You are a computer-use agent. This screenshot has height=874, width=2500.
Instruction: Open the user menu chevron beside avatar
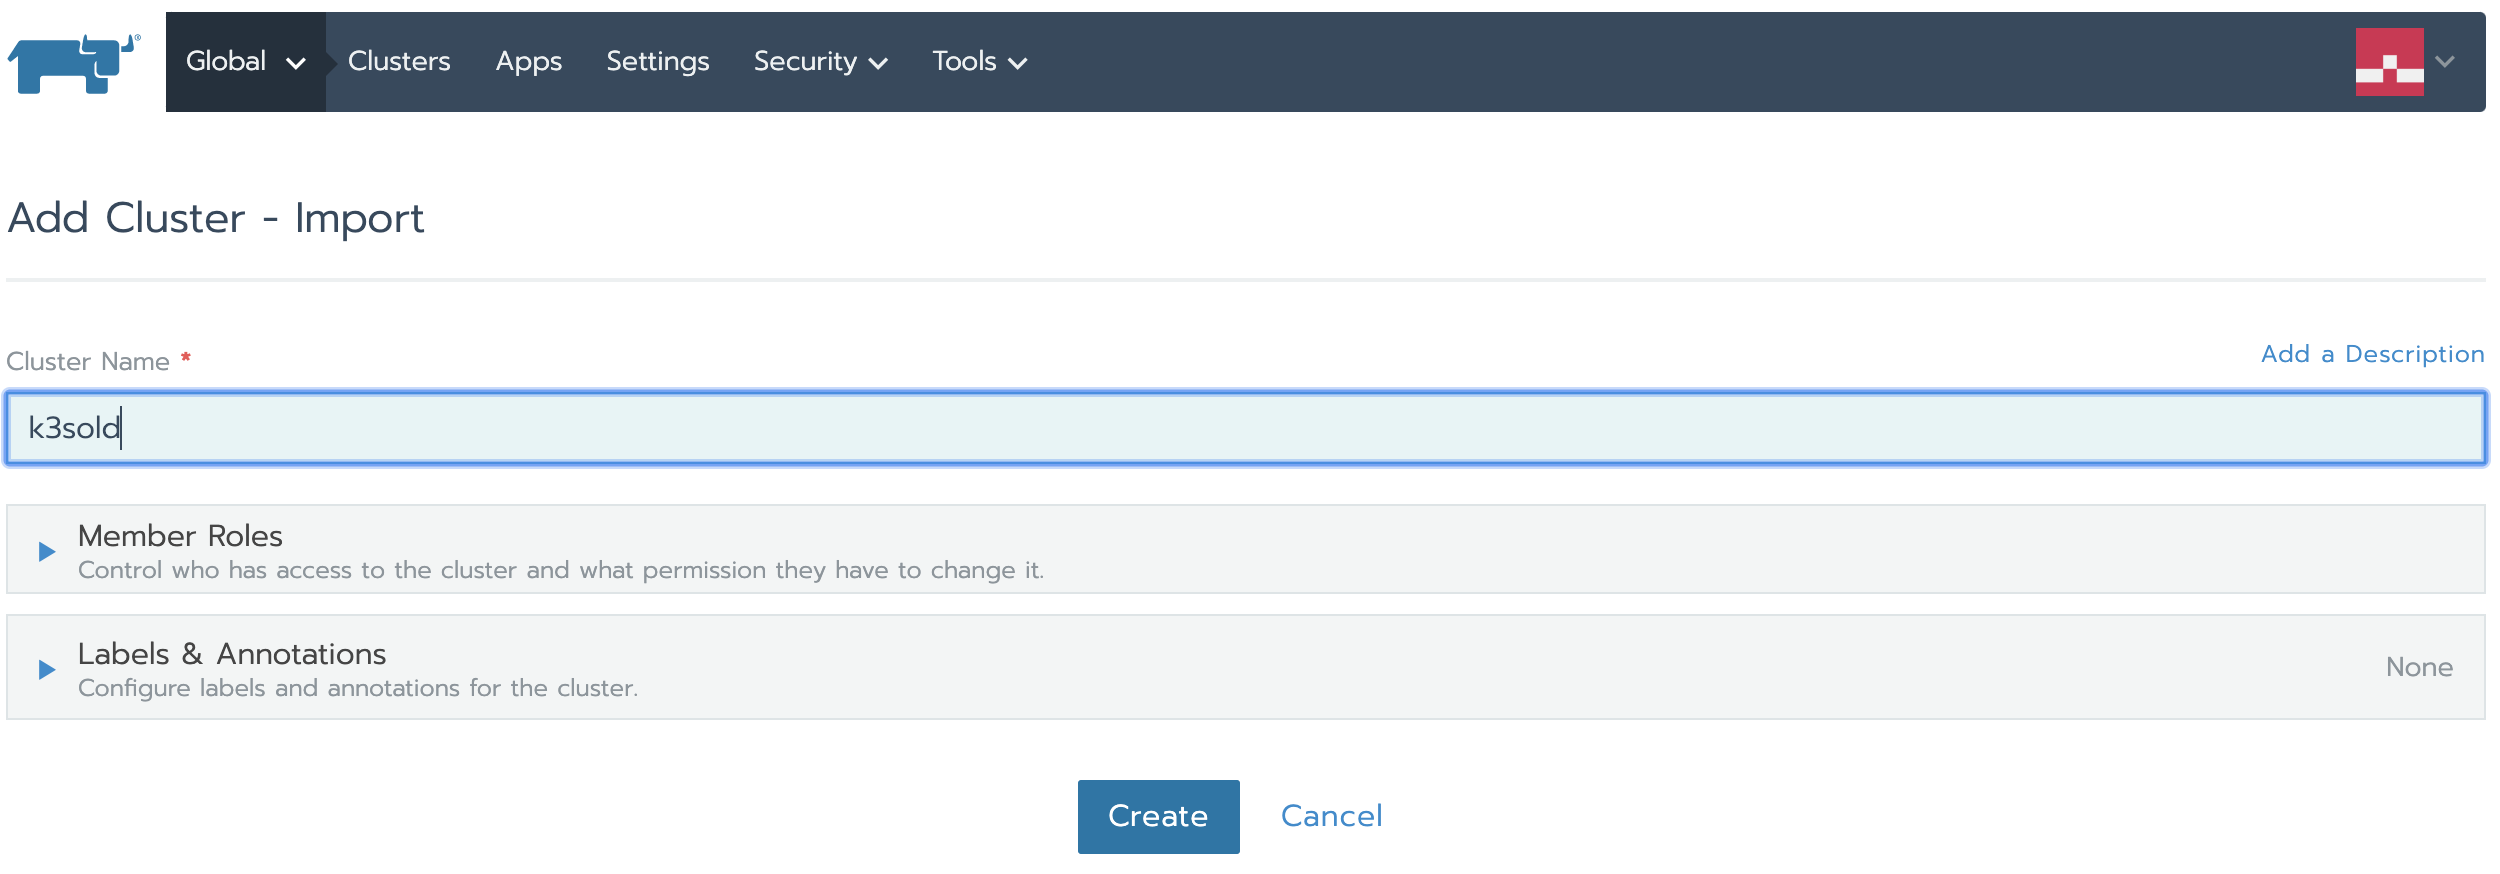[2445, 62]
